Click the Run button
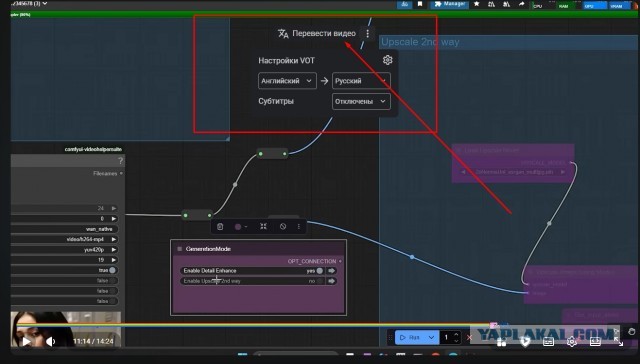Screen dimensions: 640x364 pos(410,337)
